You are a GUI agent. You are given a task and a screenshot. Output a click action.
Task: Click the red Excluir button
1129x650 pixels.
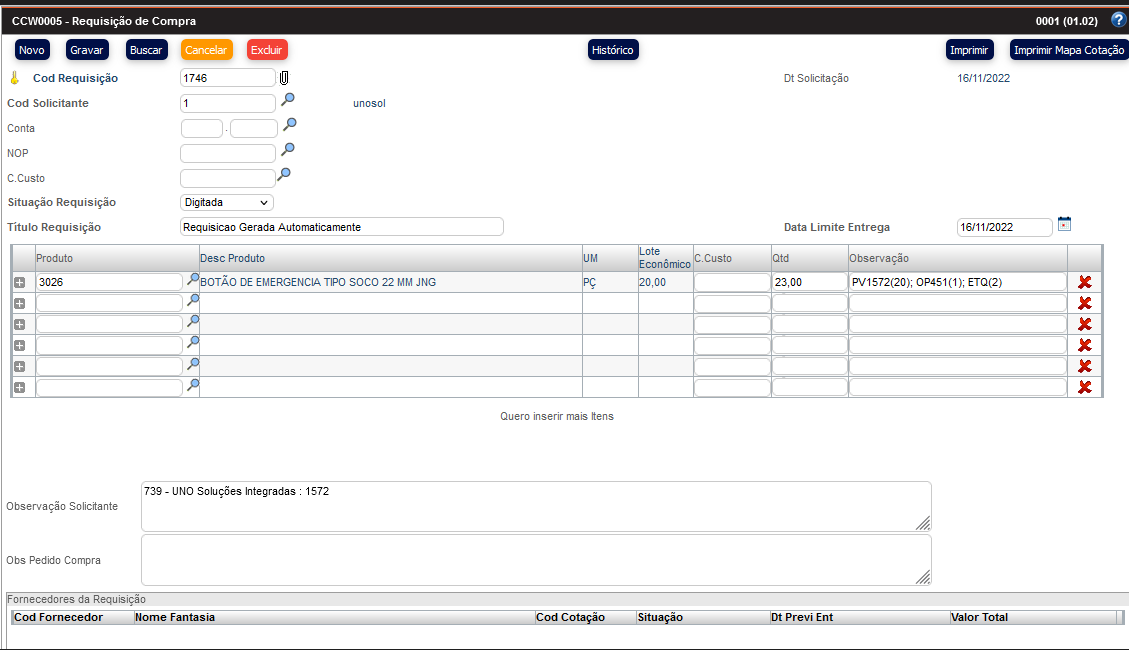pos(267,50)
